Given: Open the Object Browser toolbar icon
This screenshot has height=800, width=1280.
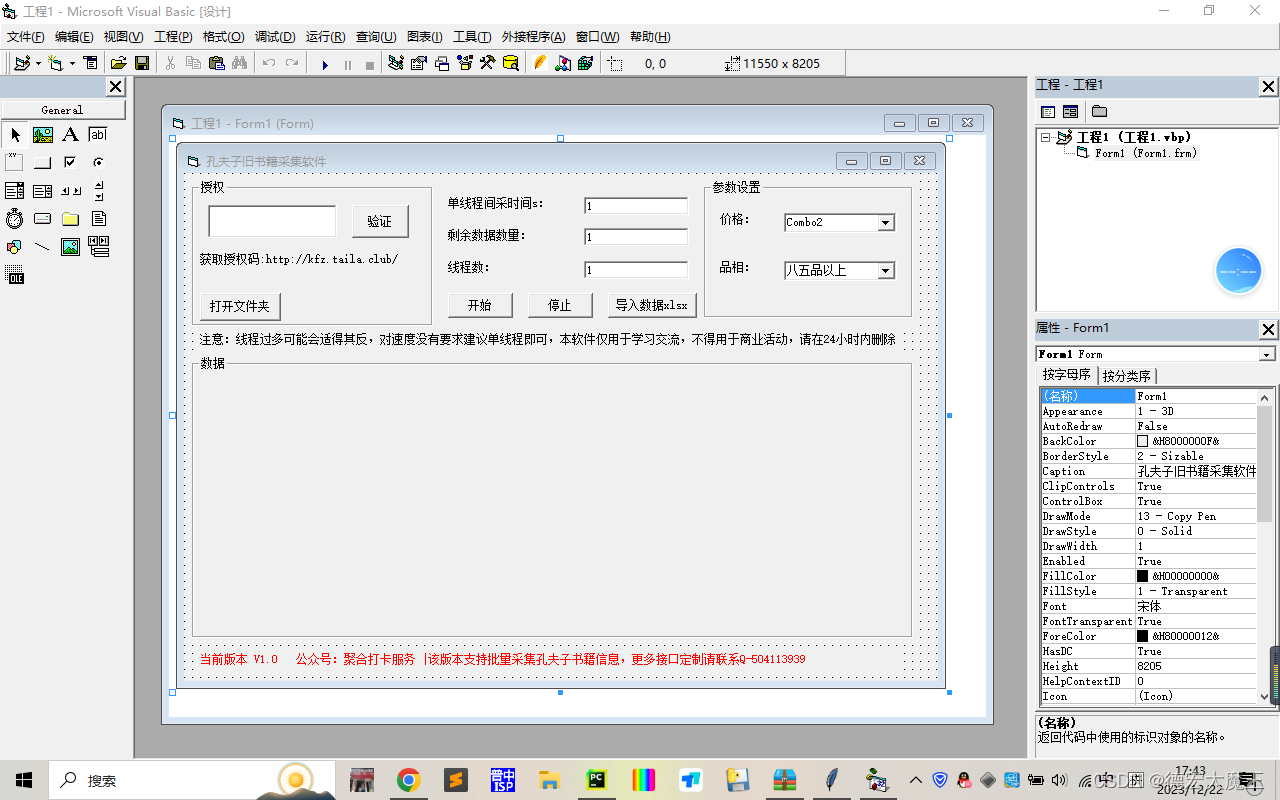Looking at the screenshot, I should coord(465,63).
